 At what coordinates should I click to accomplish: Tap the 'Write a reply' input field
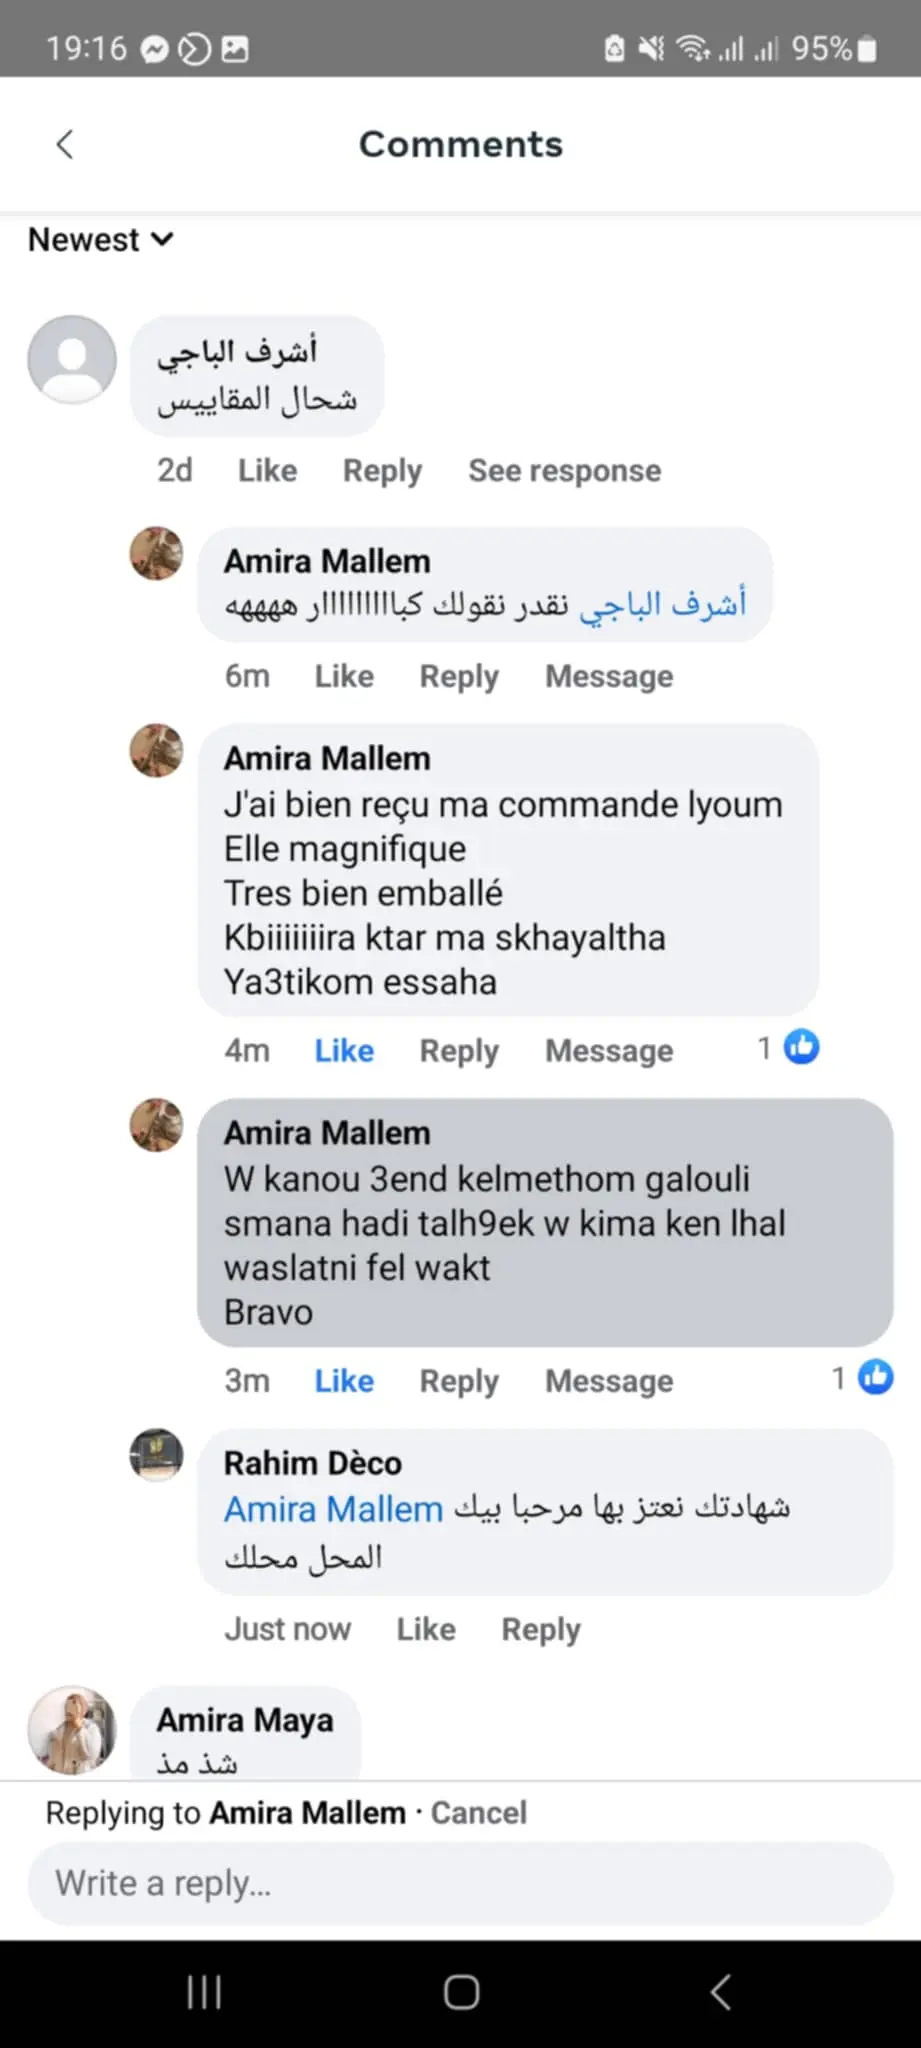pos(460,1883)
